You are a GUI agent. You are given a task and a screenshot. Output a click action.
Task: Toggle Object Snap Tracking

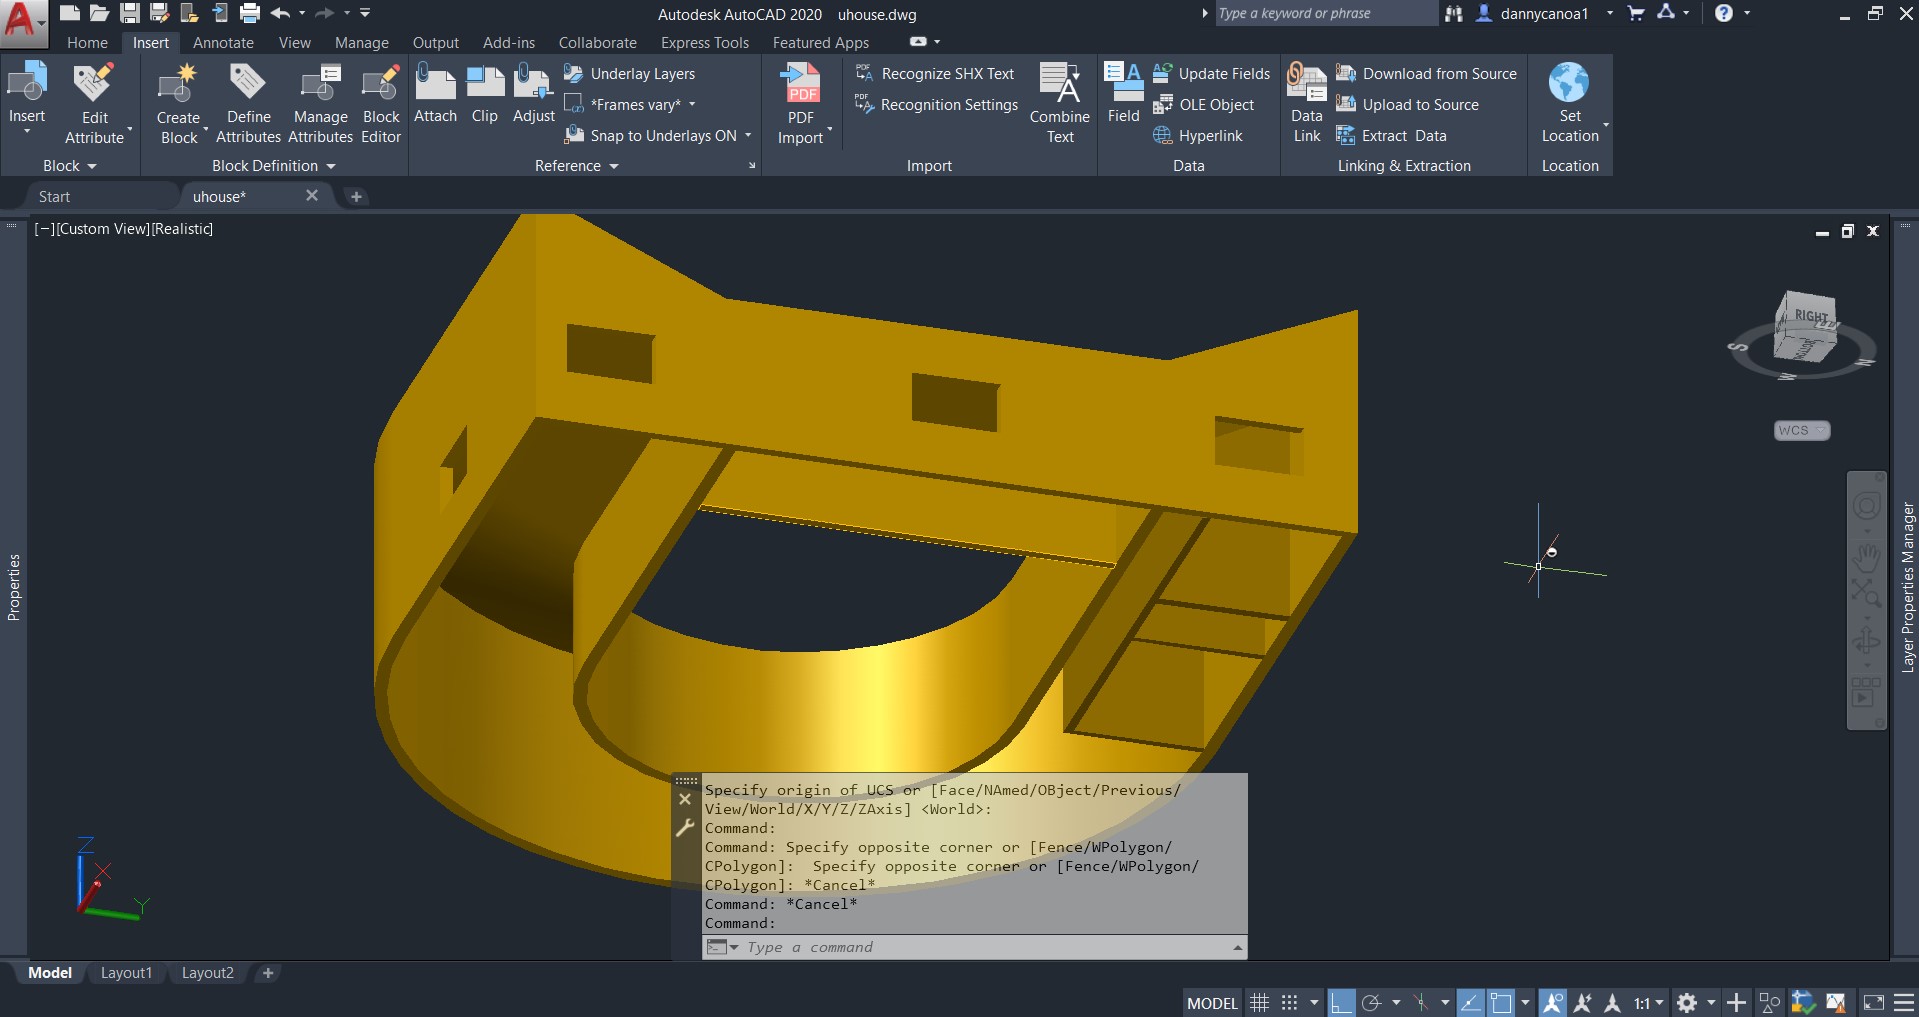[1470, 1002]
